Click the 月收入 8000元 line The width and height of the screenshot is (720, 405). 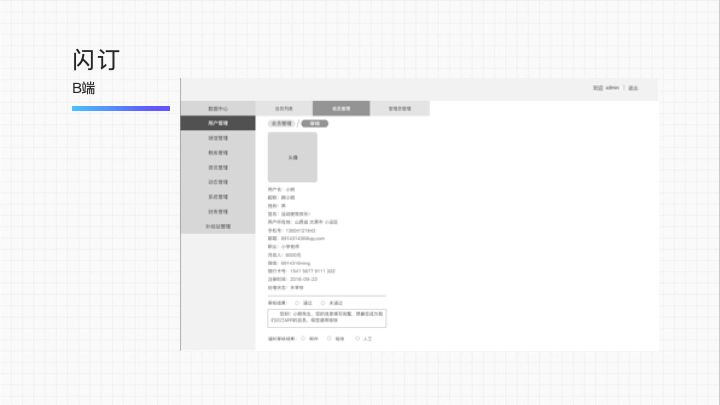point(285,255)
